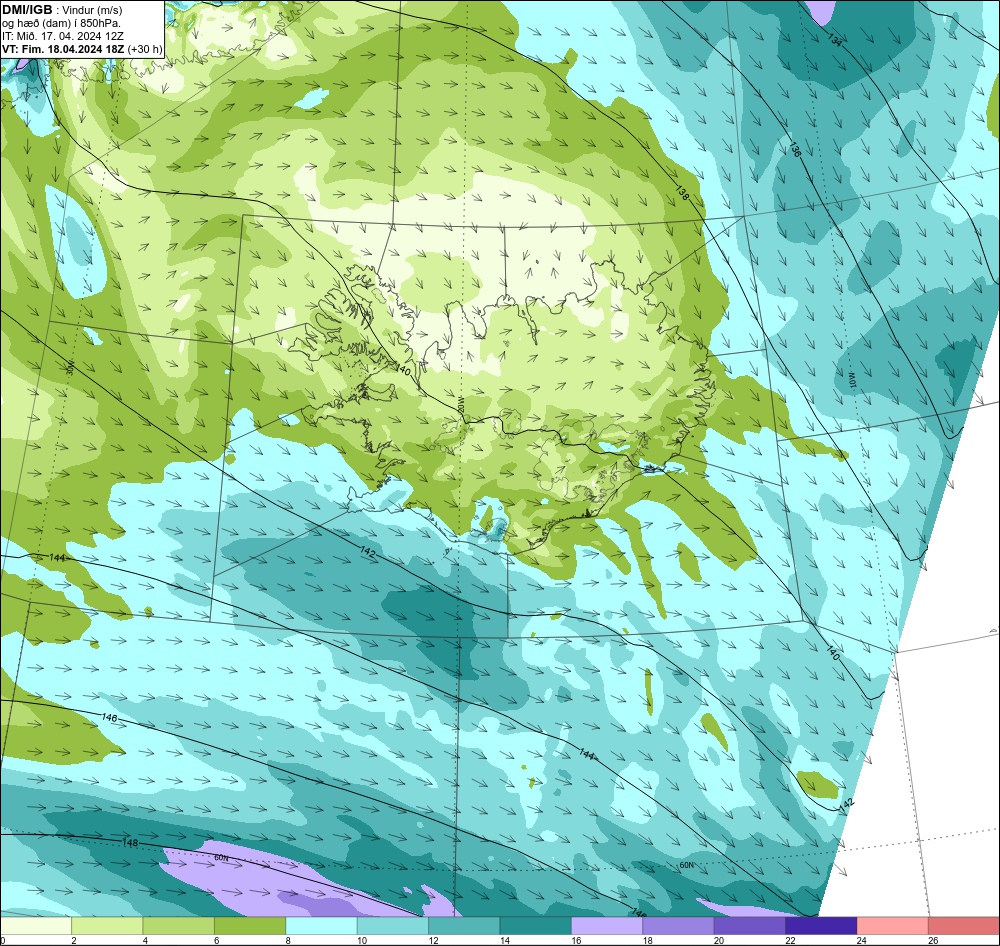
Task: Click the 6–8 m/s dark green legend swatch
Action: 250,926
